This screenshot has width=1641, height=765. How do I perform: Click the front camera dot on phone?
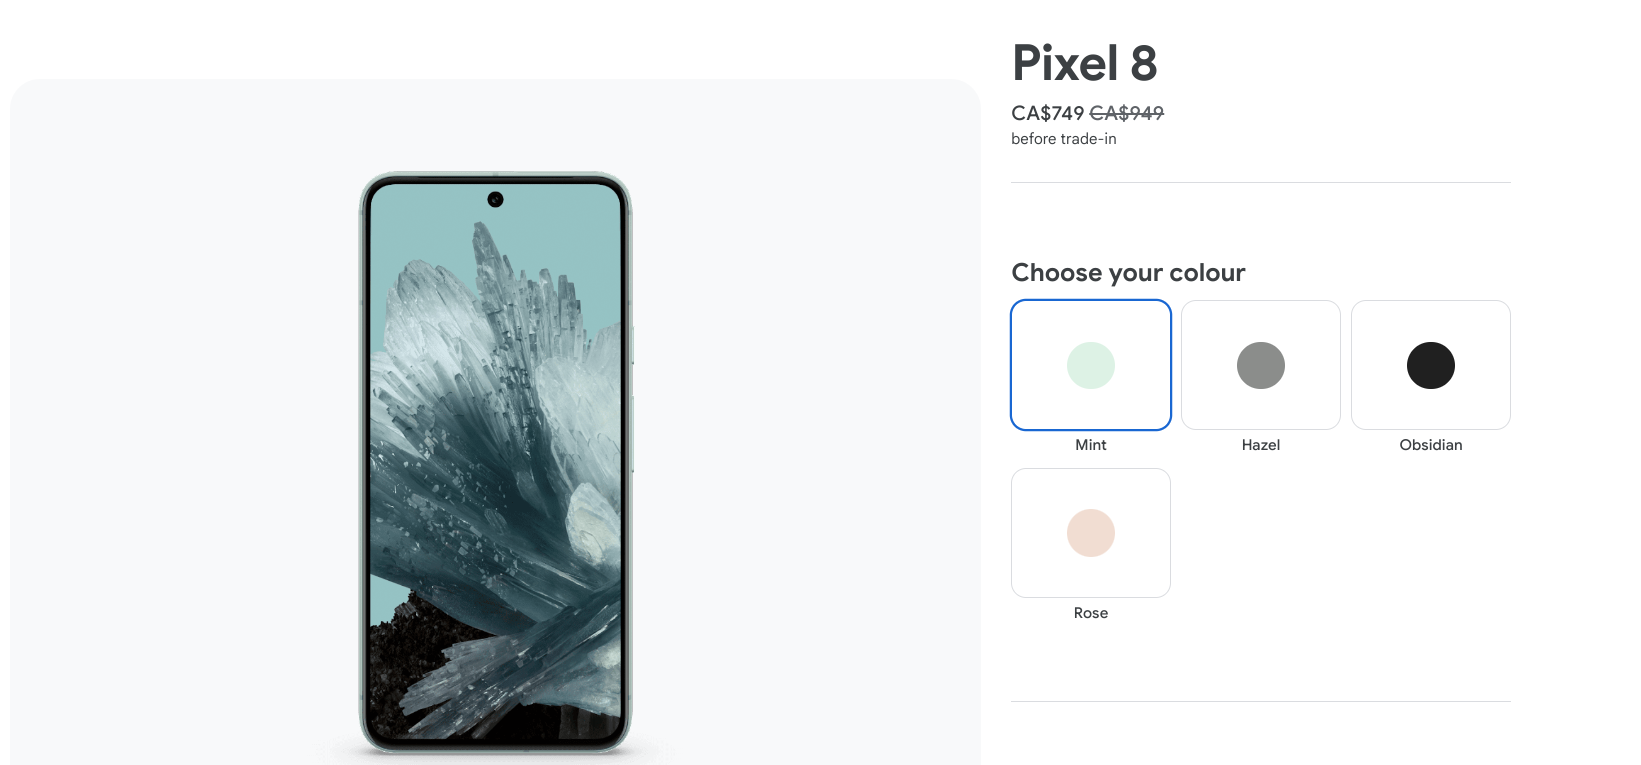tap(495, 200)
